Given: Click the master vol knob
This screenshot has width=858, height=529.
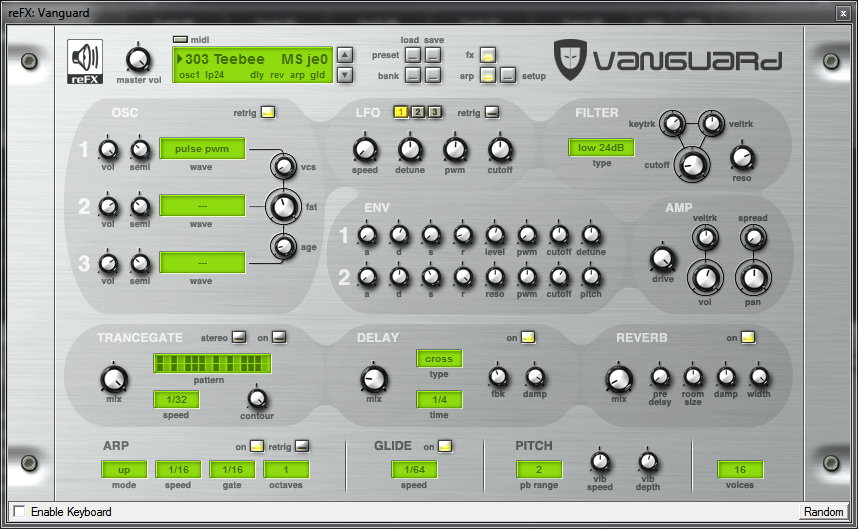Looking at the screenshot, I should pos(140,58).
